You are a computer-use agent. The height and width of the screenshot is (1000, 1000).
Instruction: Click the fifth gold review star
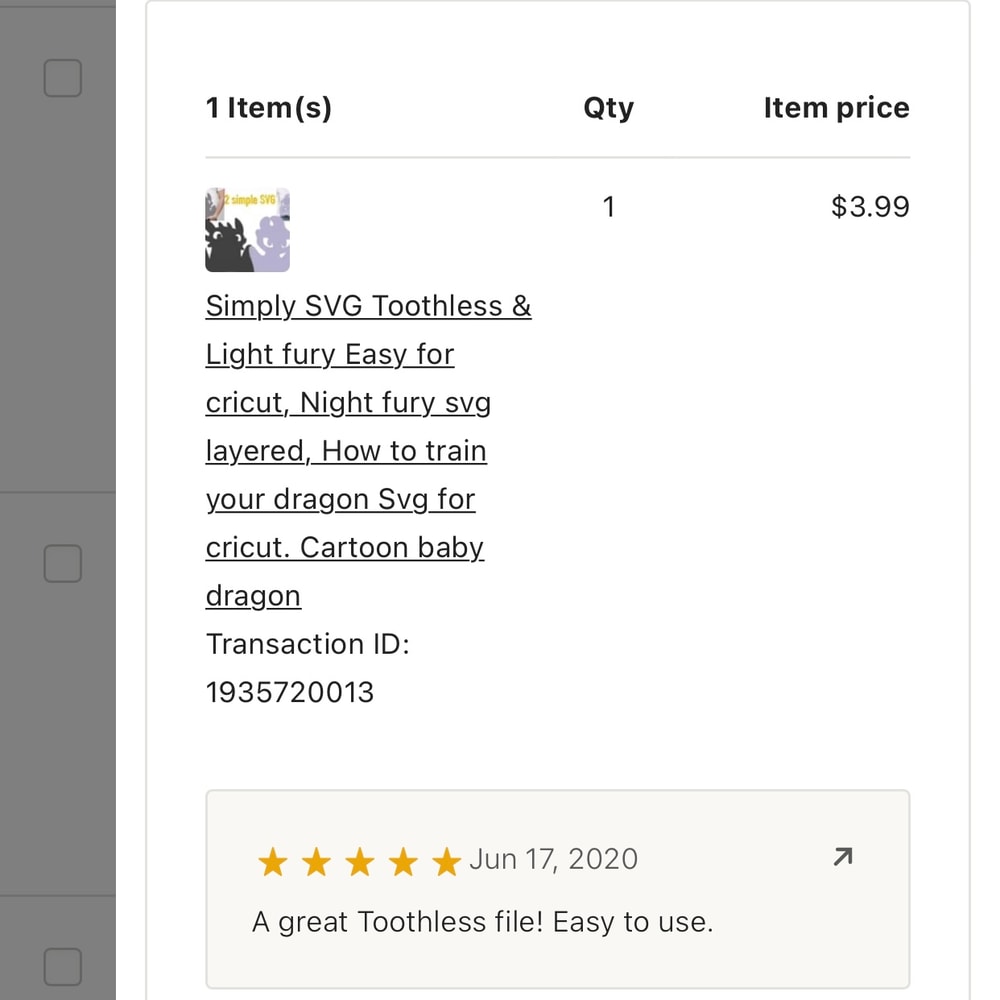pos(446,861)
